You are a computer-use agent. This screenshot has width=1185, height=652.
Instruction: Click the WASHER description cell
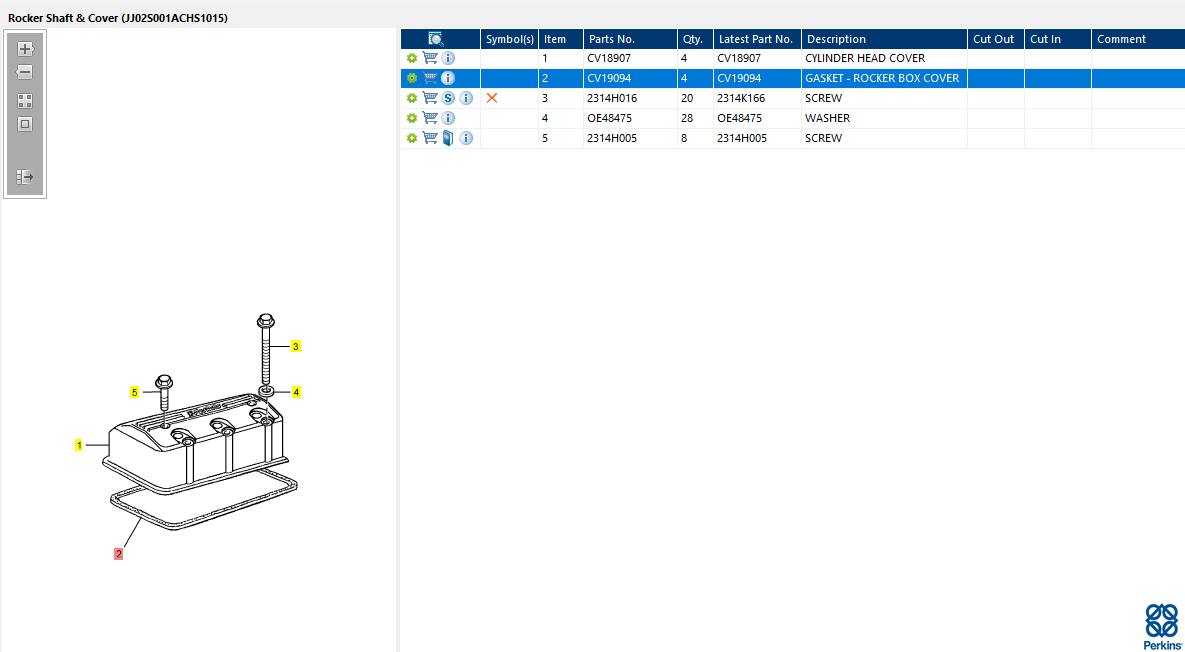(x=884, y=118)
